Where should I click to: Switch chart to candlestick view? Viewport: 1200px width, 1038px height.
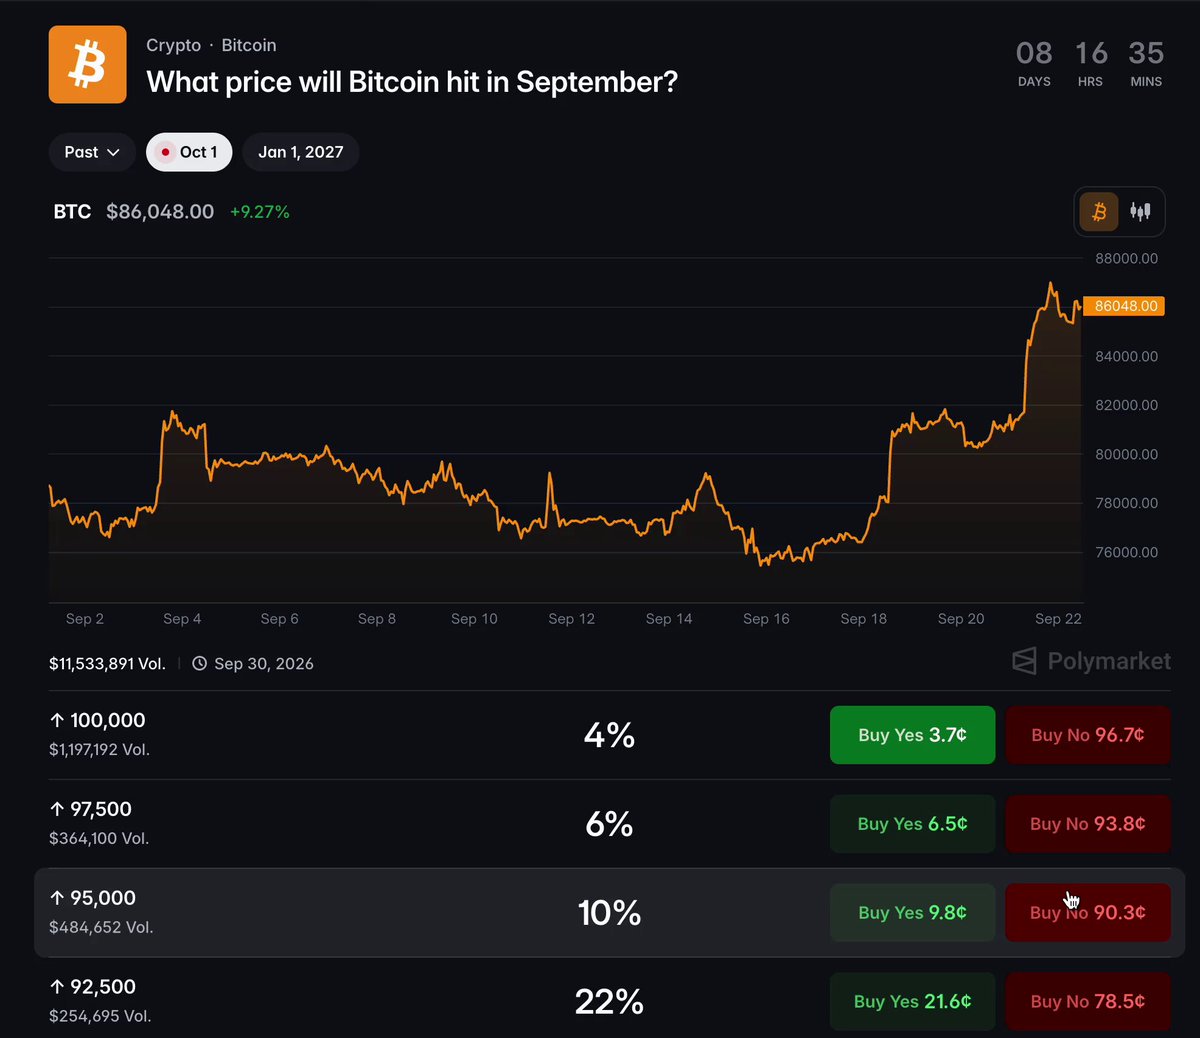click(x=1140, y=212)
